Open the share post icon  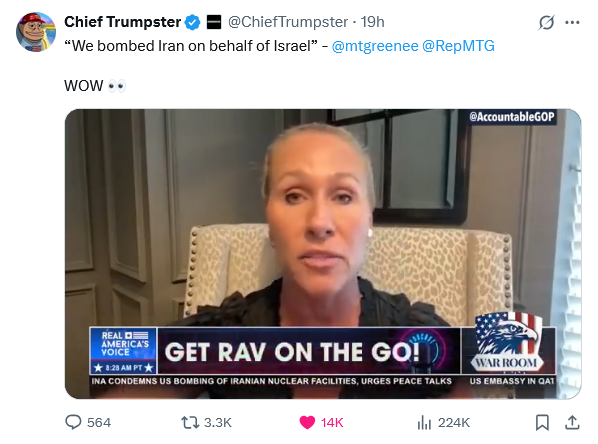572,422
